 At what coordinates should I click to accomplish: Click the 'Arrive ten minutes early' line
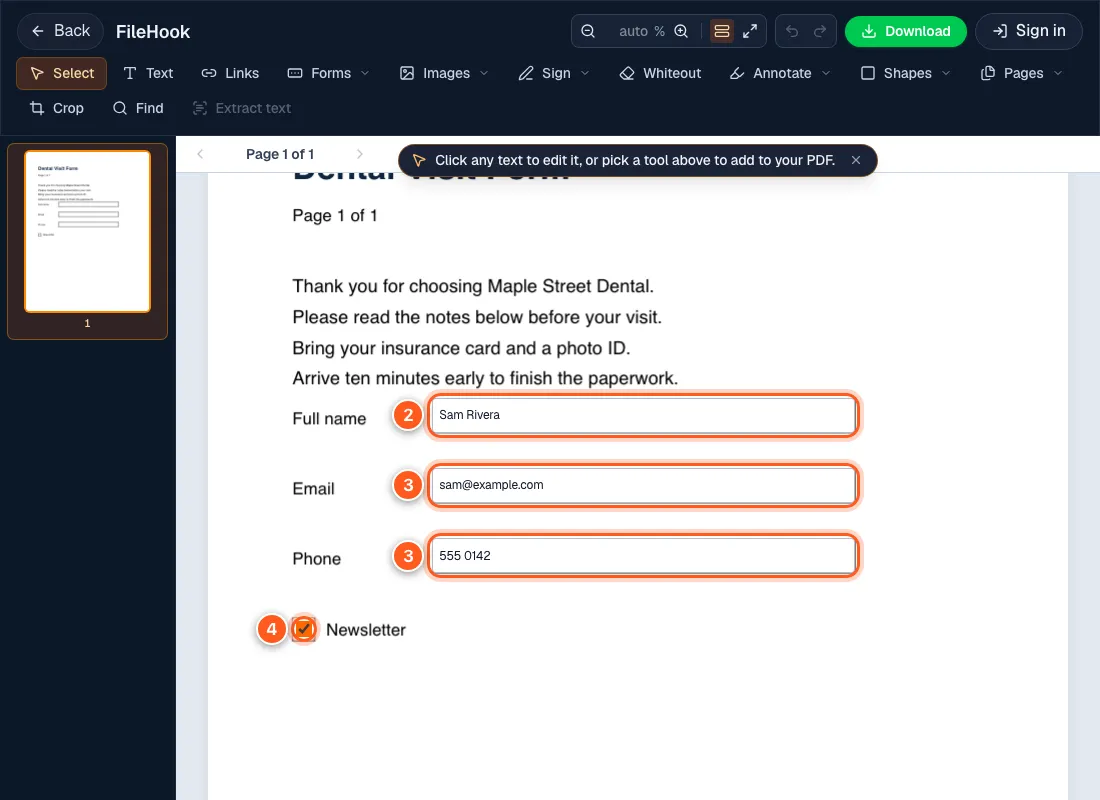[x=485, y=378]
